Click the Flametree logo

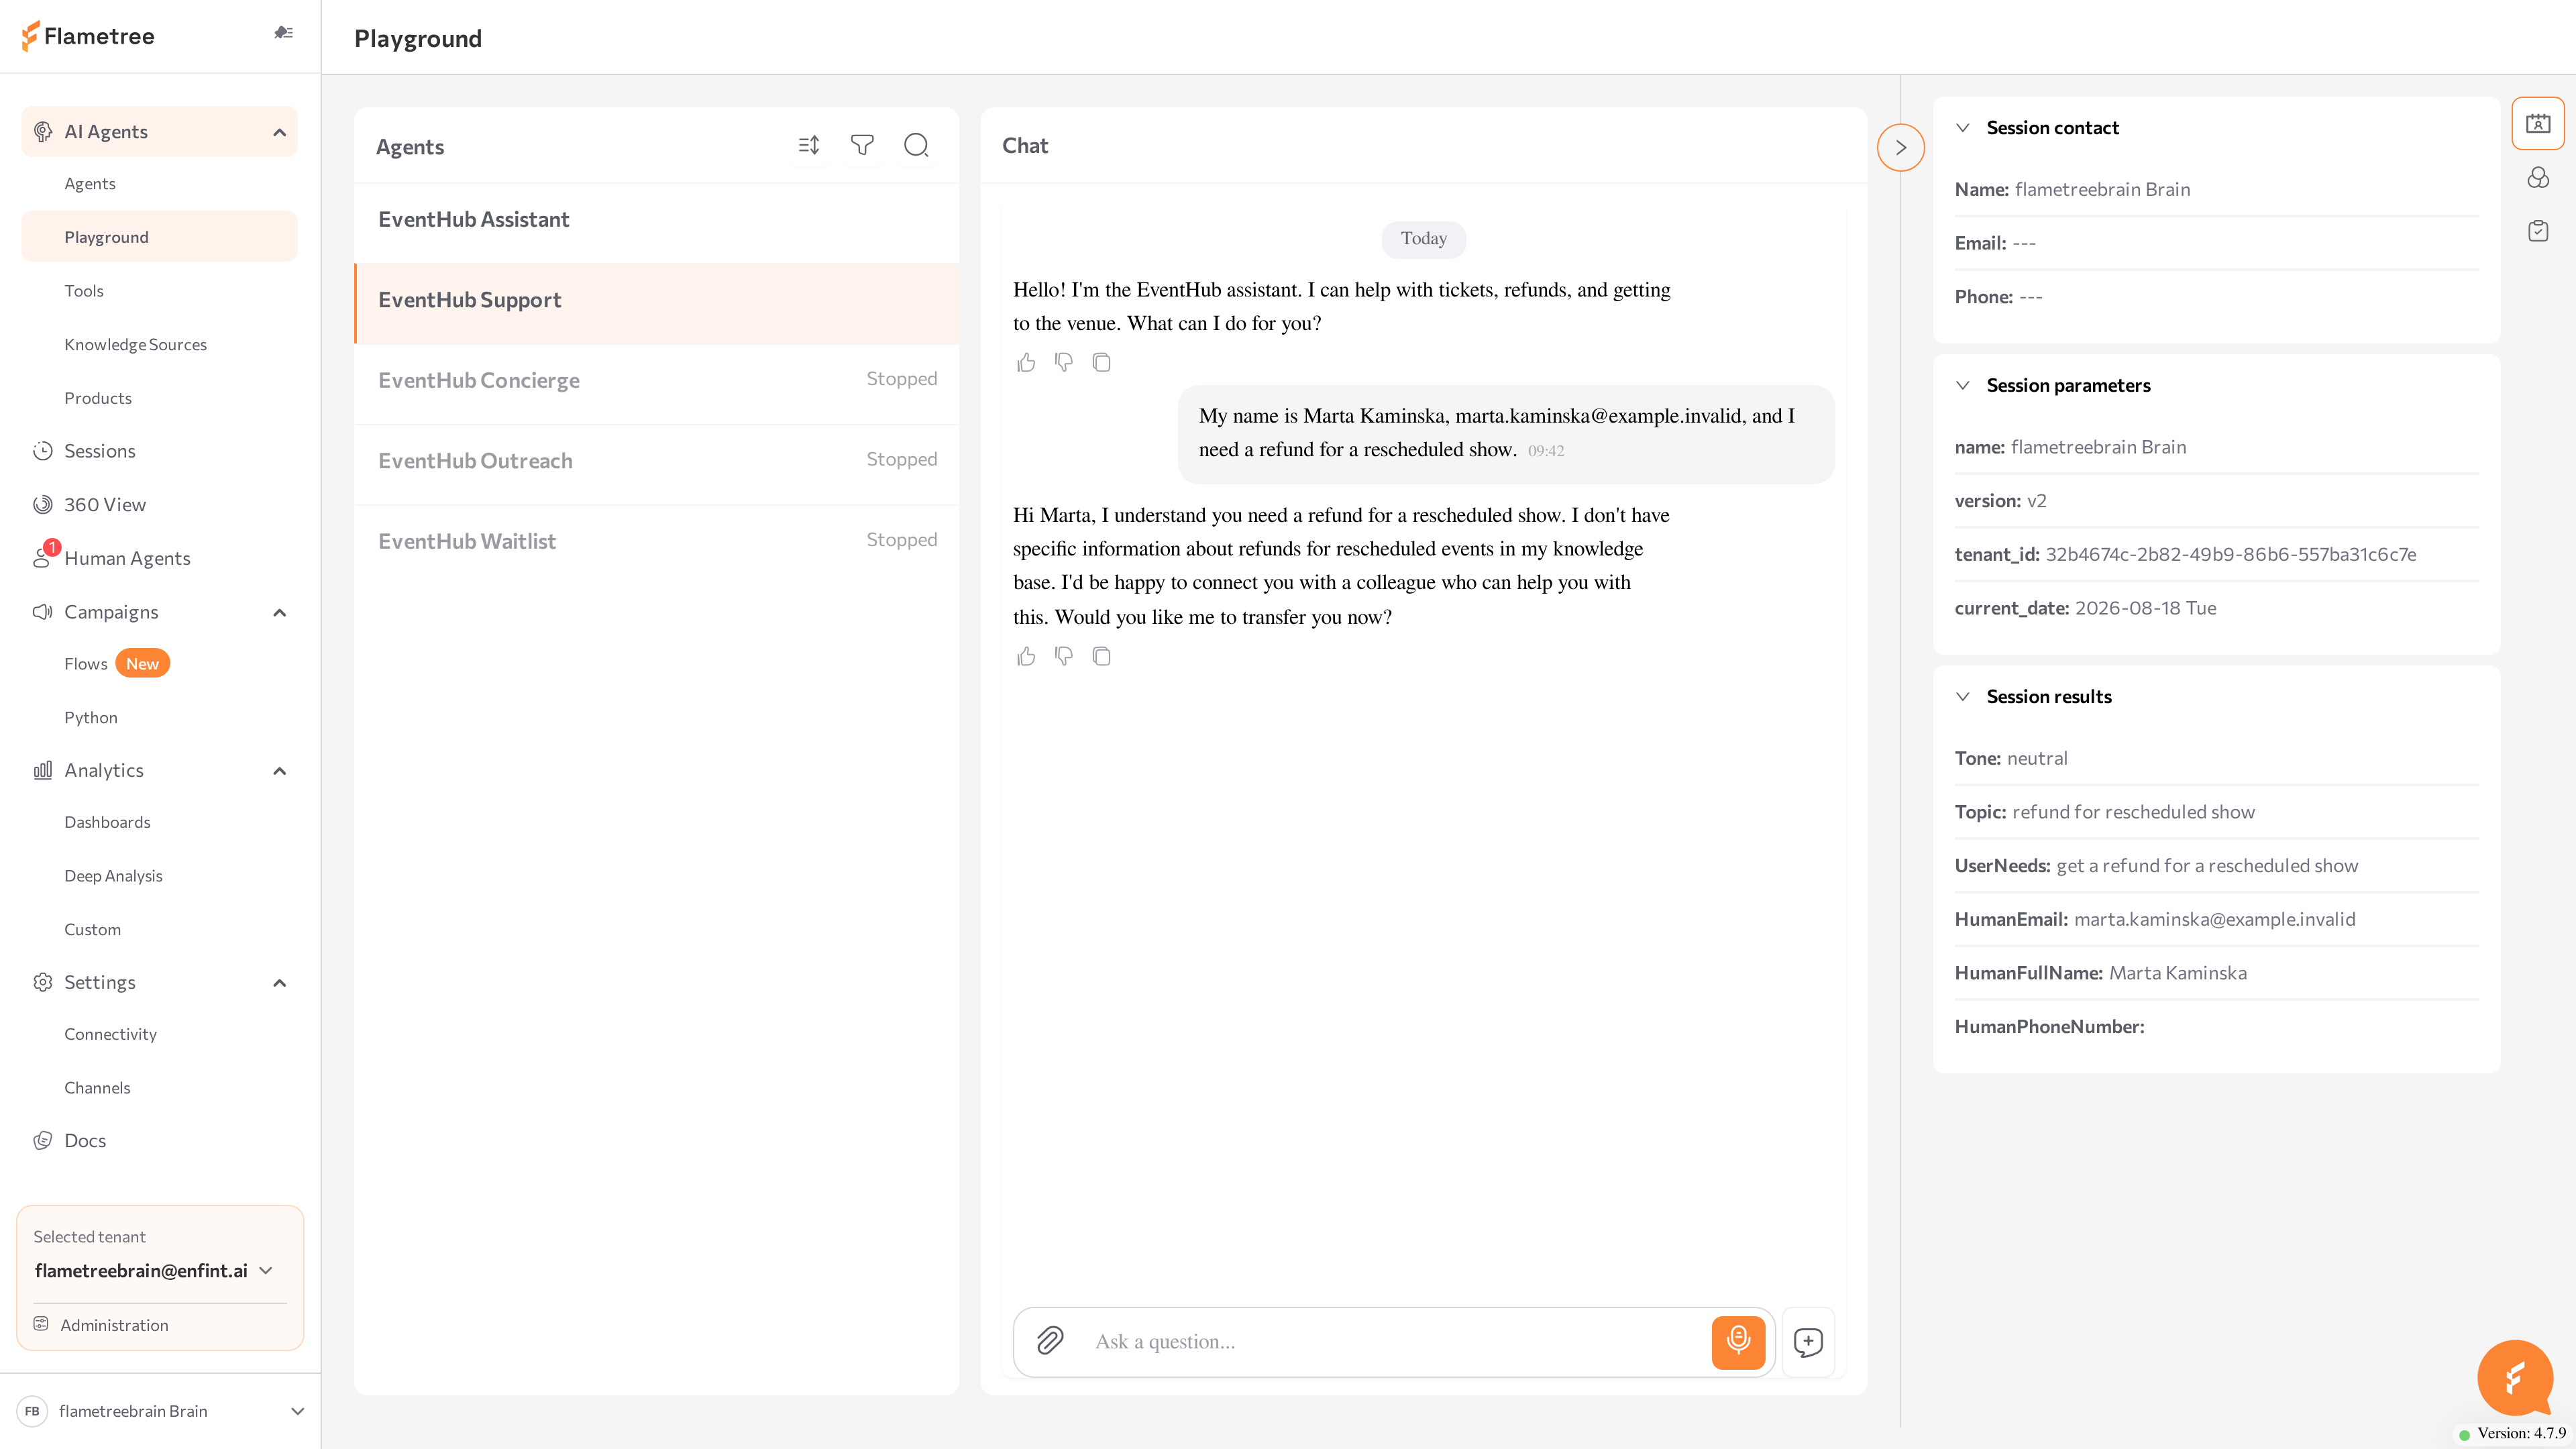coord(88,36)
